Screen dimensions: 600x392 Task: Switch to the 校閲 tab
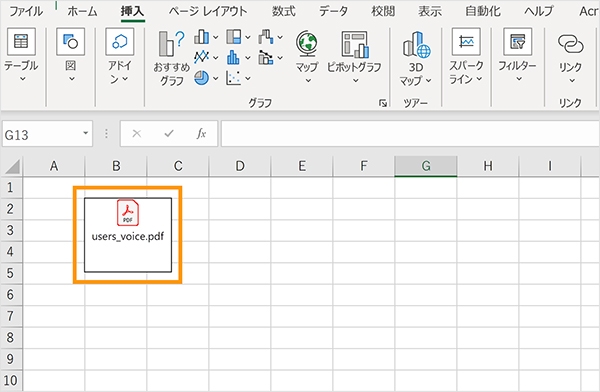(x=383, y=11)
